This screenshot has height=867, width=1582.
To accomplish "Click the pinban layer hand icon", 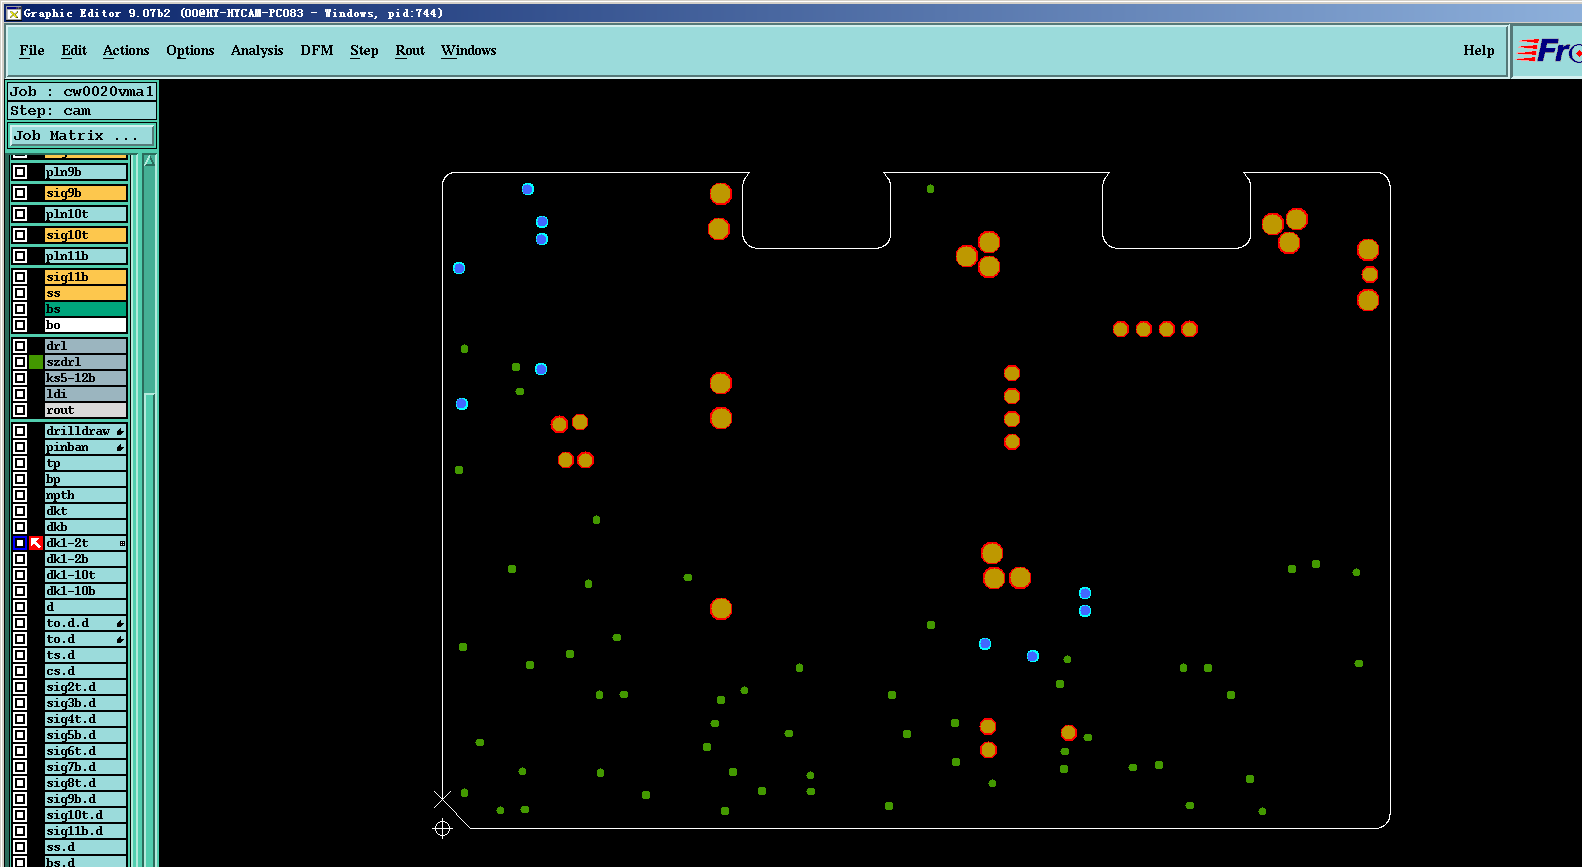I will click(120, 447).
